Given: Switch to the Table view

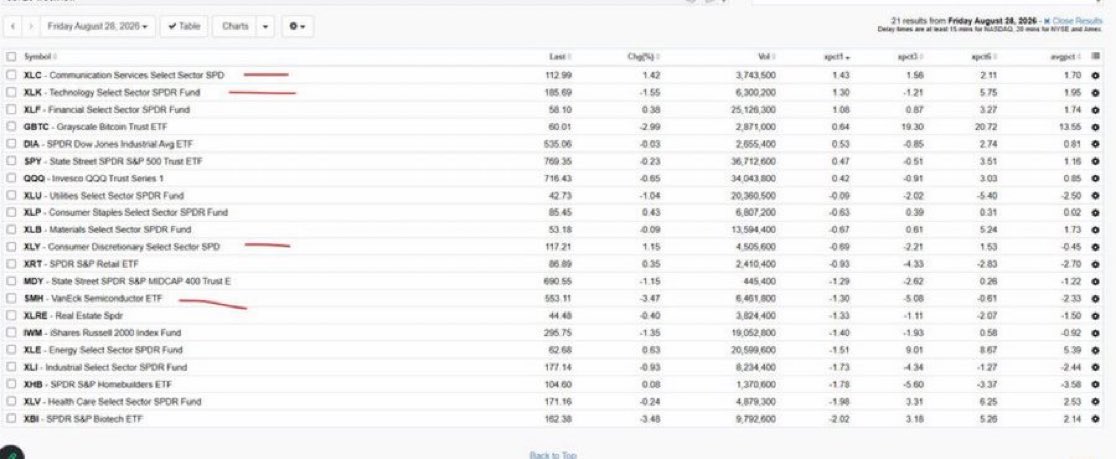Looking at the screenshot, I should (x=184, y=26).
